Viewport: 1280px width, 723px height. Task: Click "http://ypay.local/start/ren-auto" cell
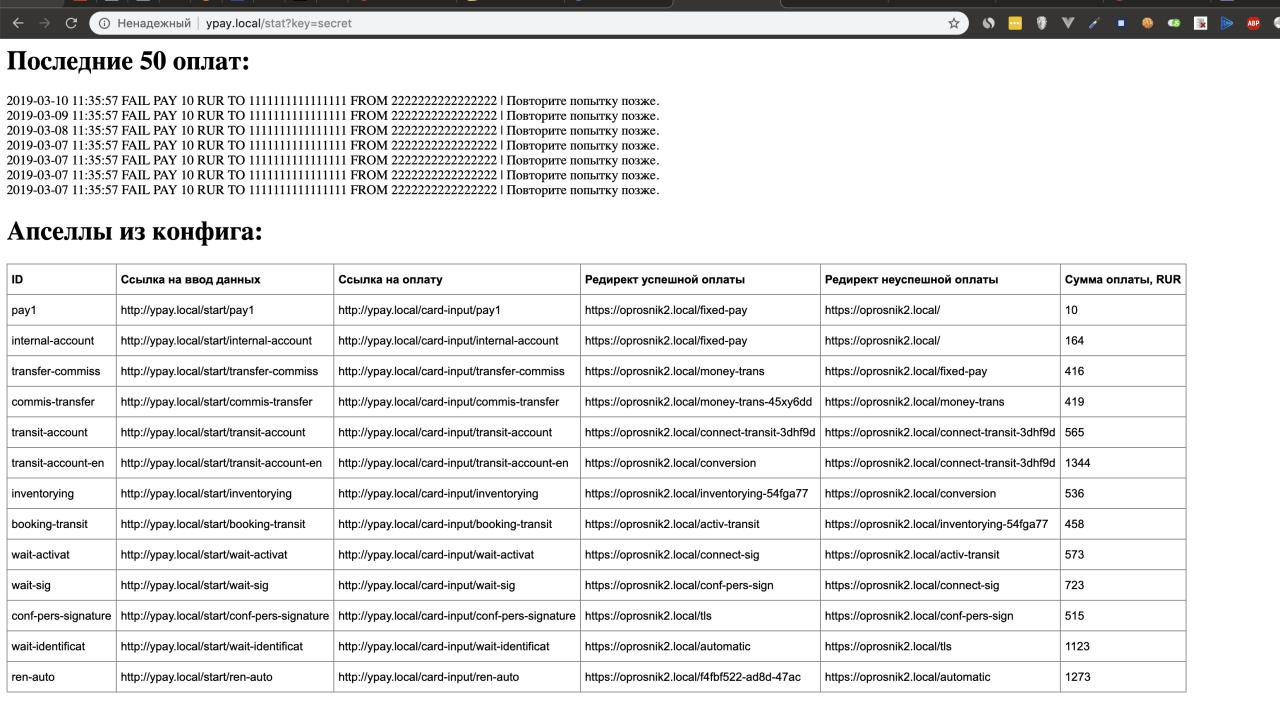tap(225, 677)
